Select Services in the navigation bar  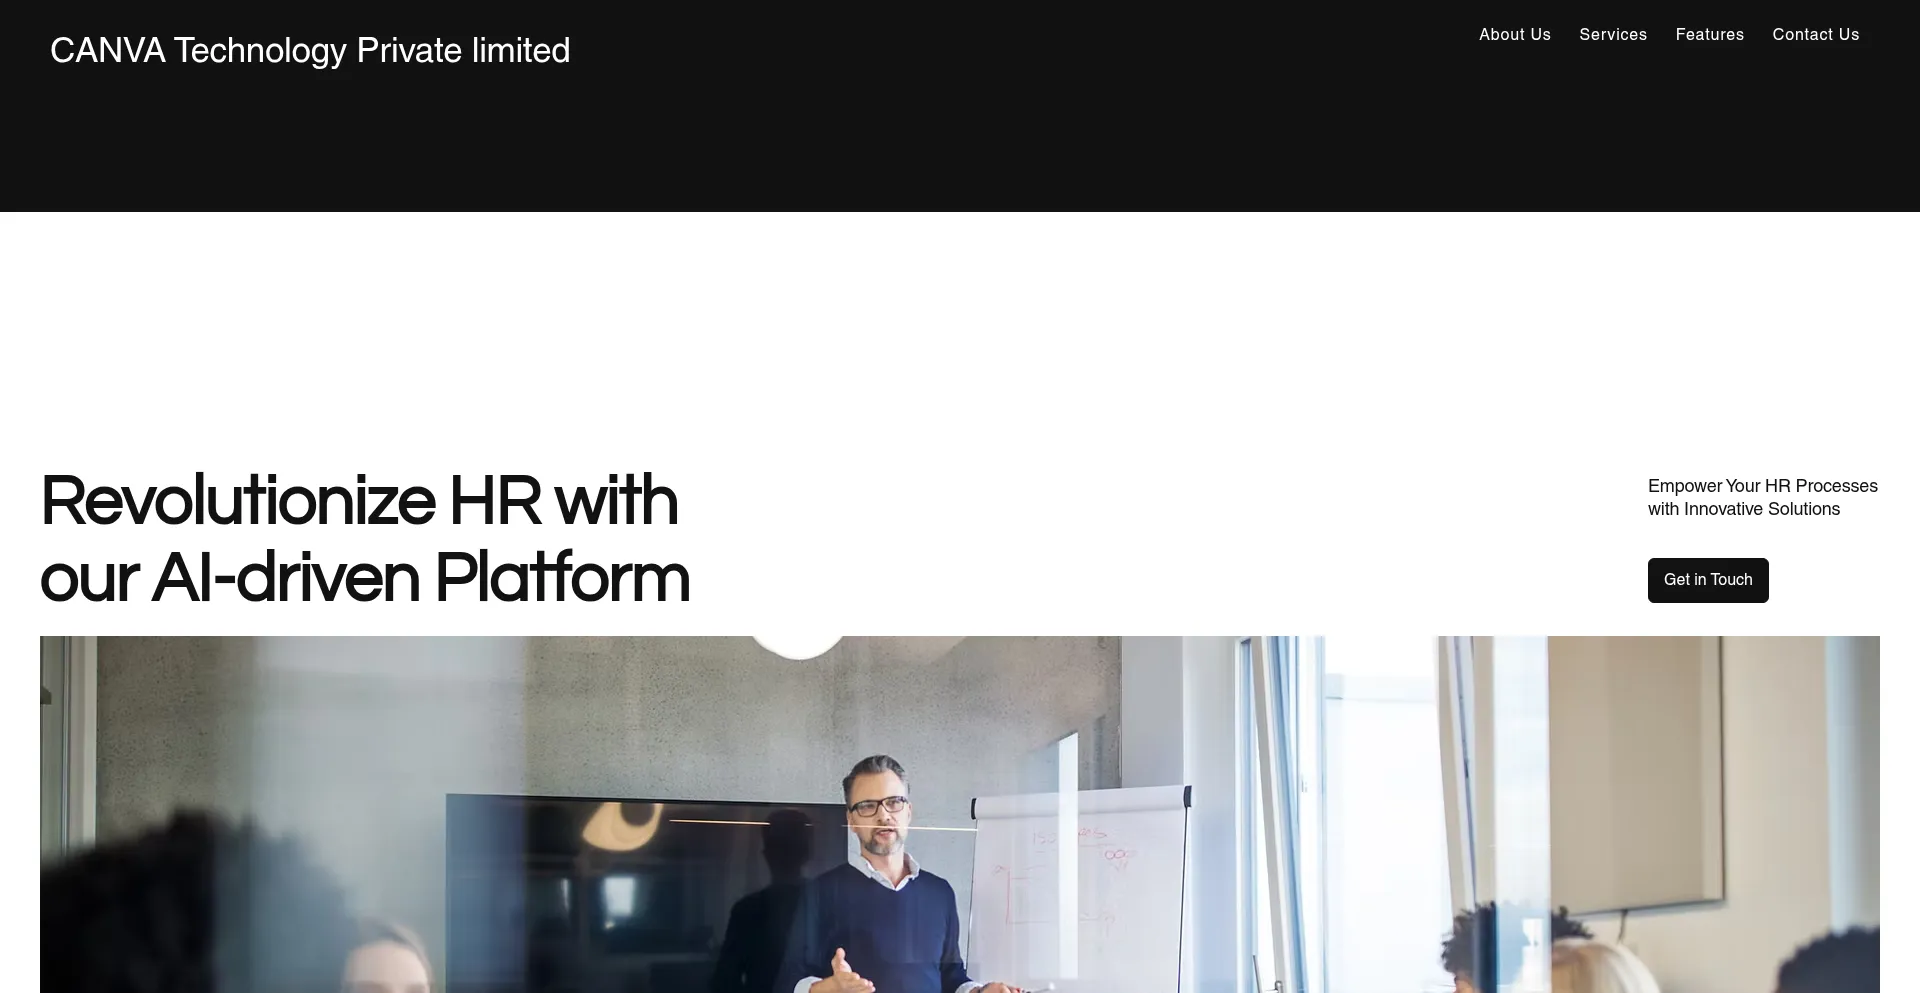point(1612,34)
